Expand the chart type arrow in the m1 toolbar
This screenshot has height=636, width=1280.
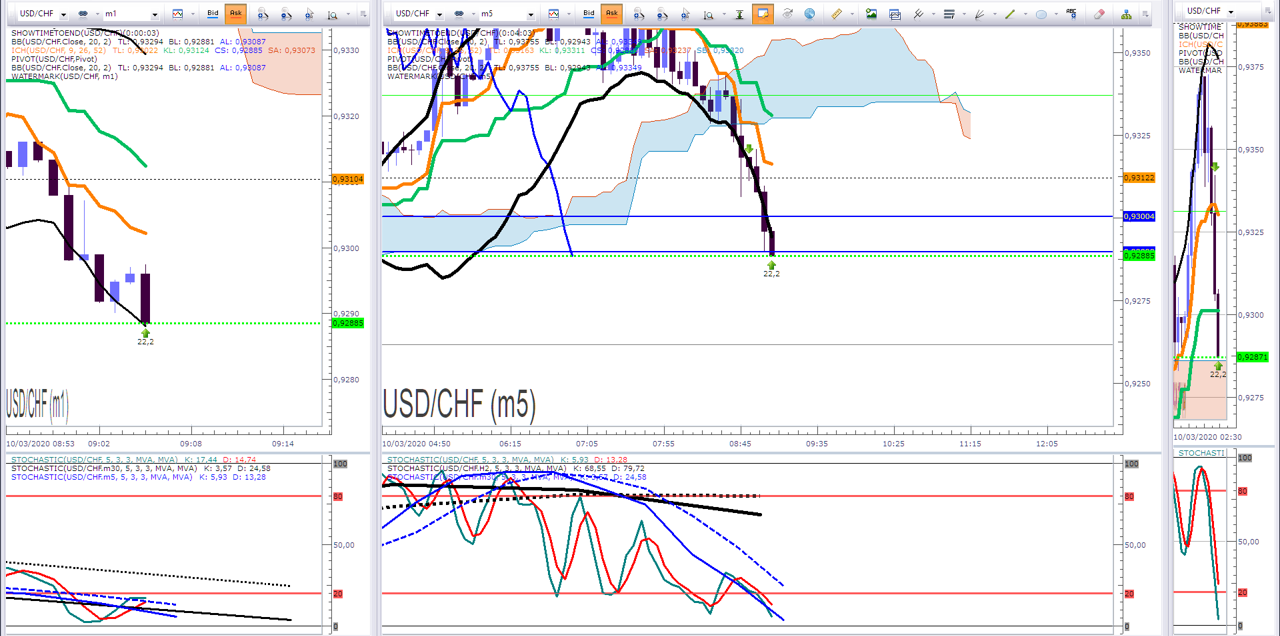193,14
